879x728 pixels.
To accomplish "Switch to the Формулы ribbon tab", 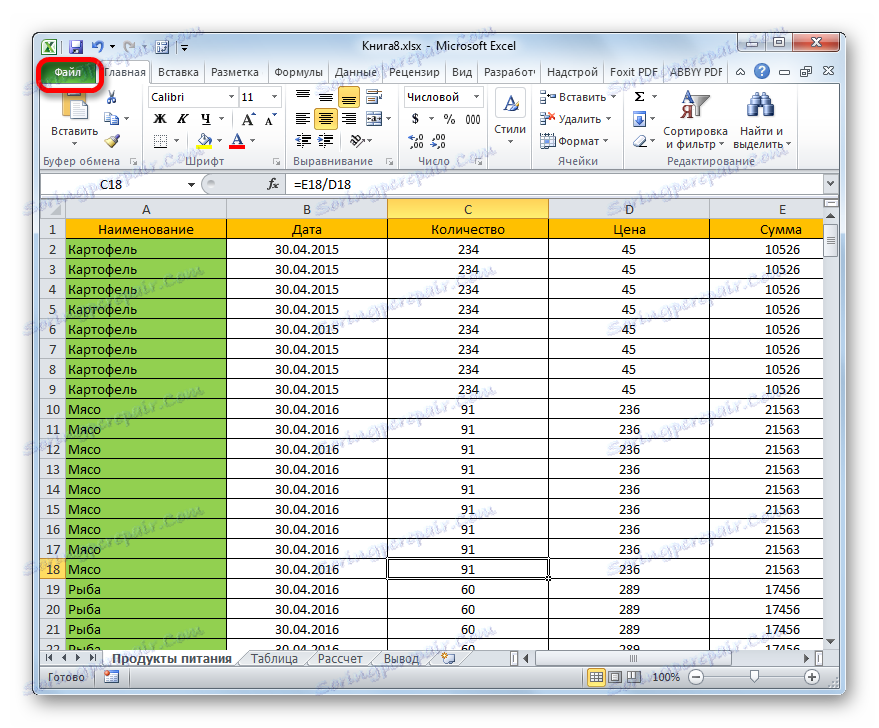I will [x=298, y=72].
